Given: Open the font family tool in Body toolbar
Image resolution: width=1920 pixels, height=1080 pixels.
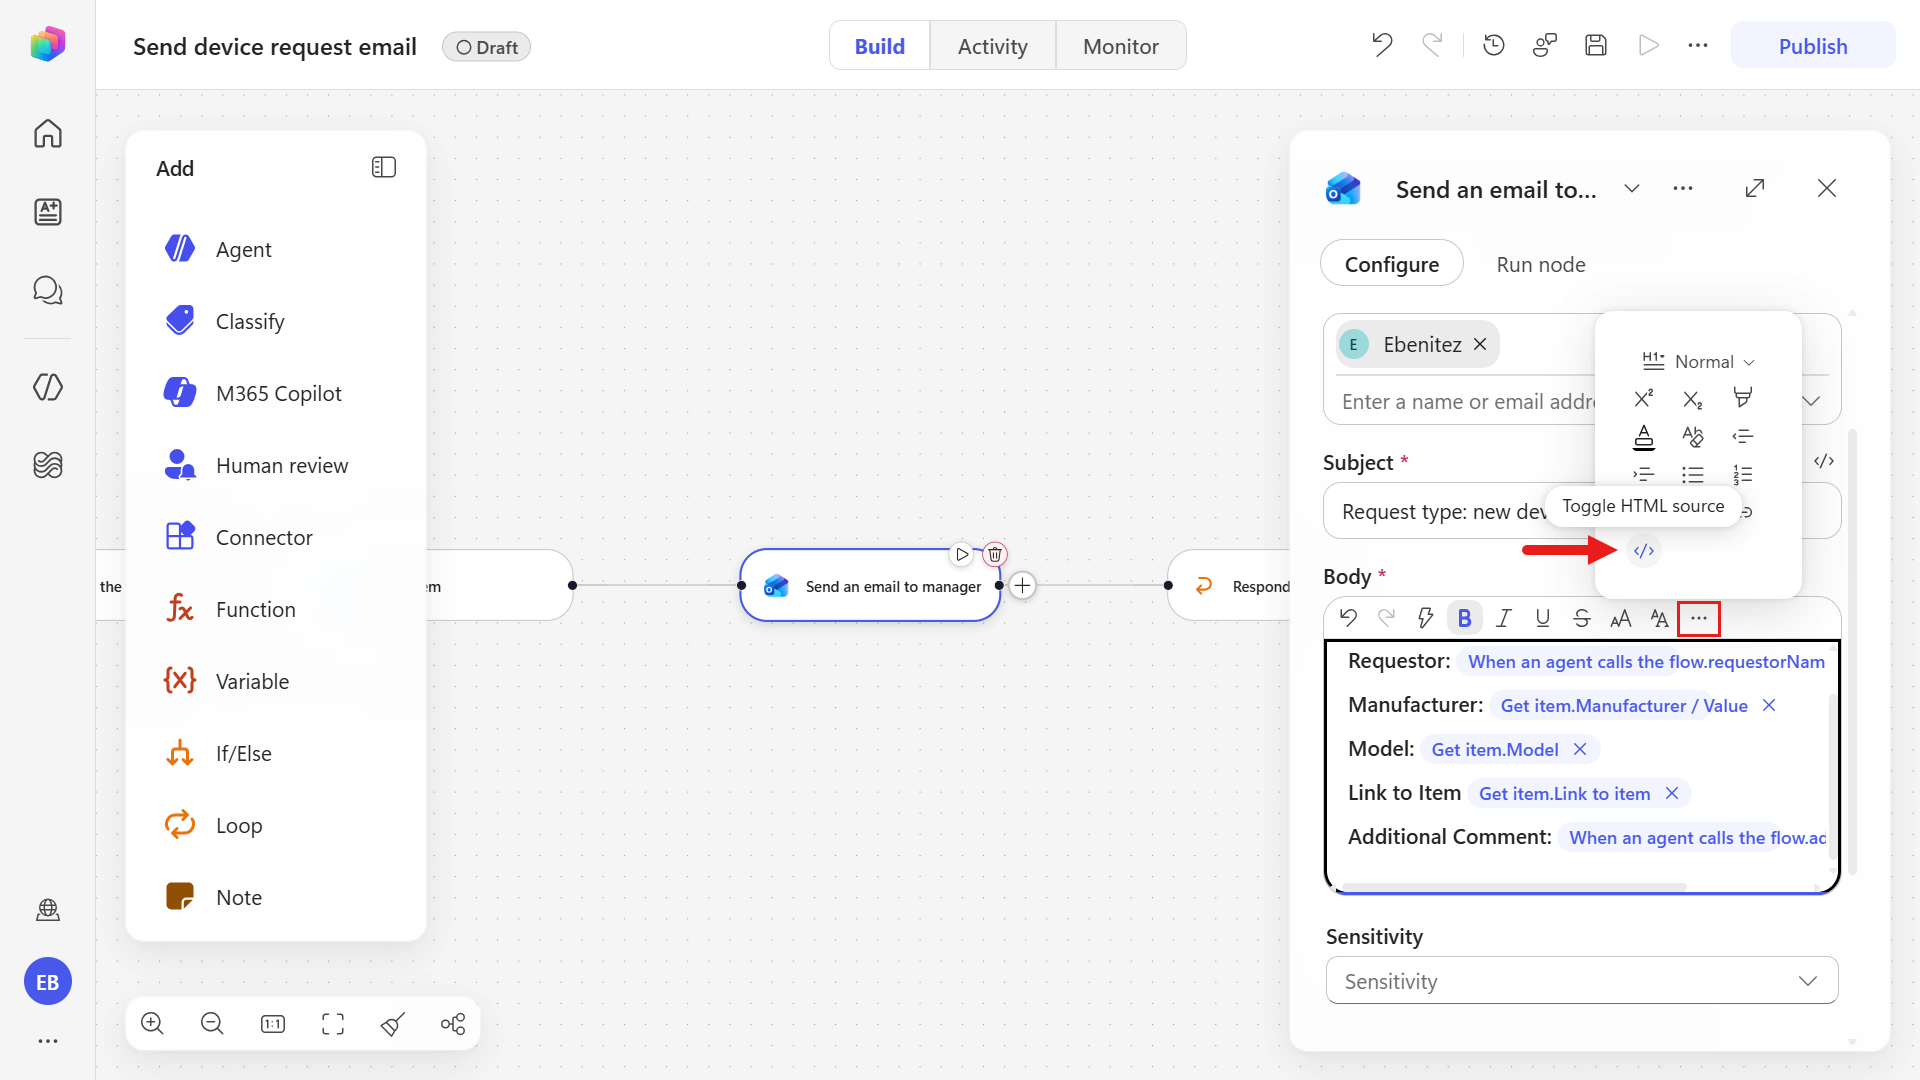Looking at the screenshot, I should [1660, 619].
